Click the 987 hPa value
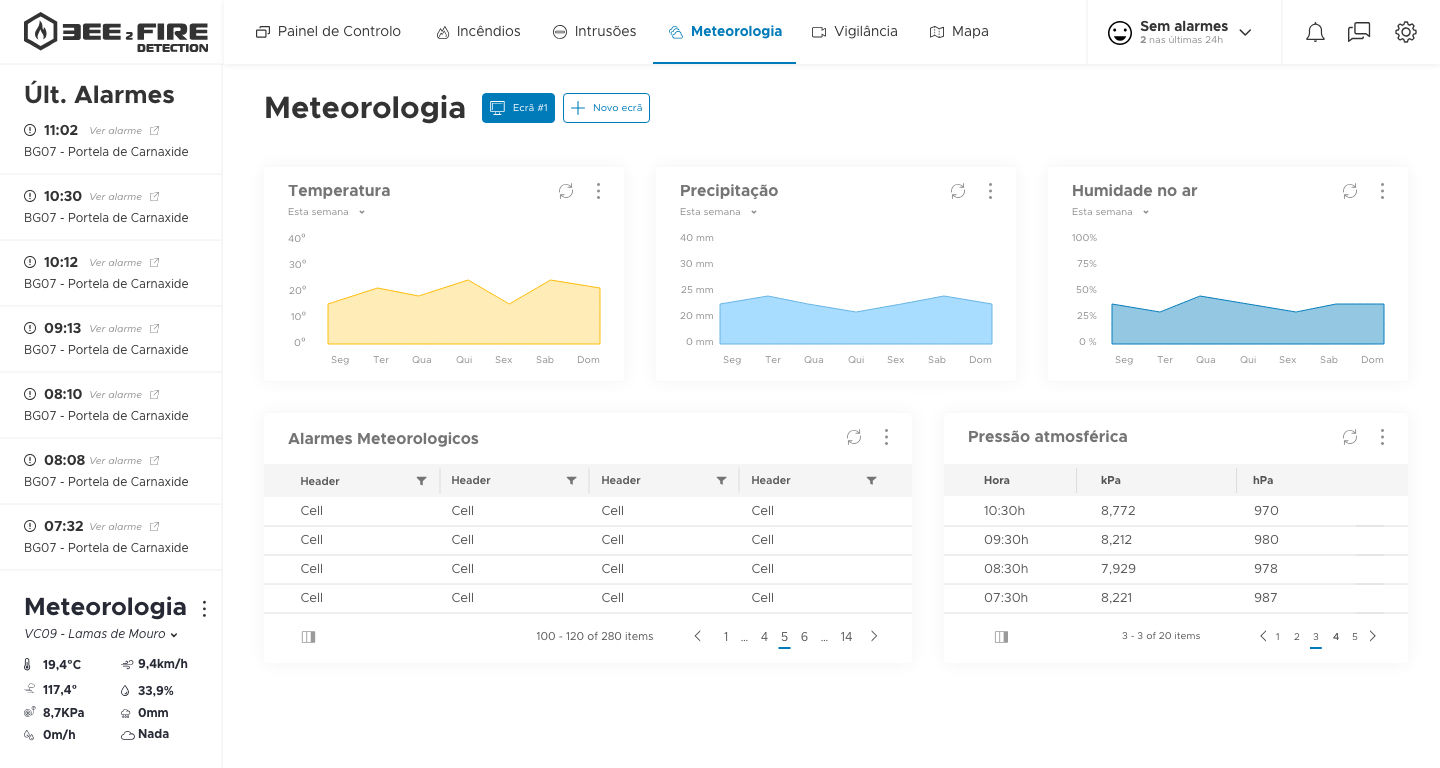This screenshot has width=1440, height=768. [x=1266, y=598]
